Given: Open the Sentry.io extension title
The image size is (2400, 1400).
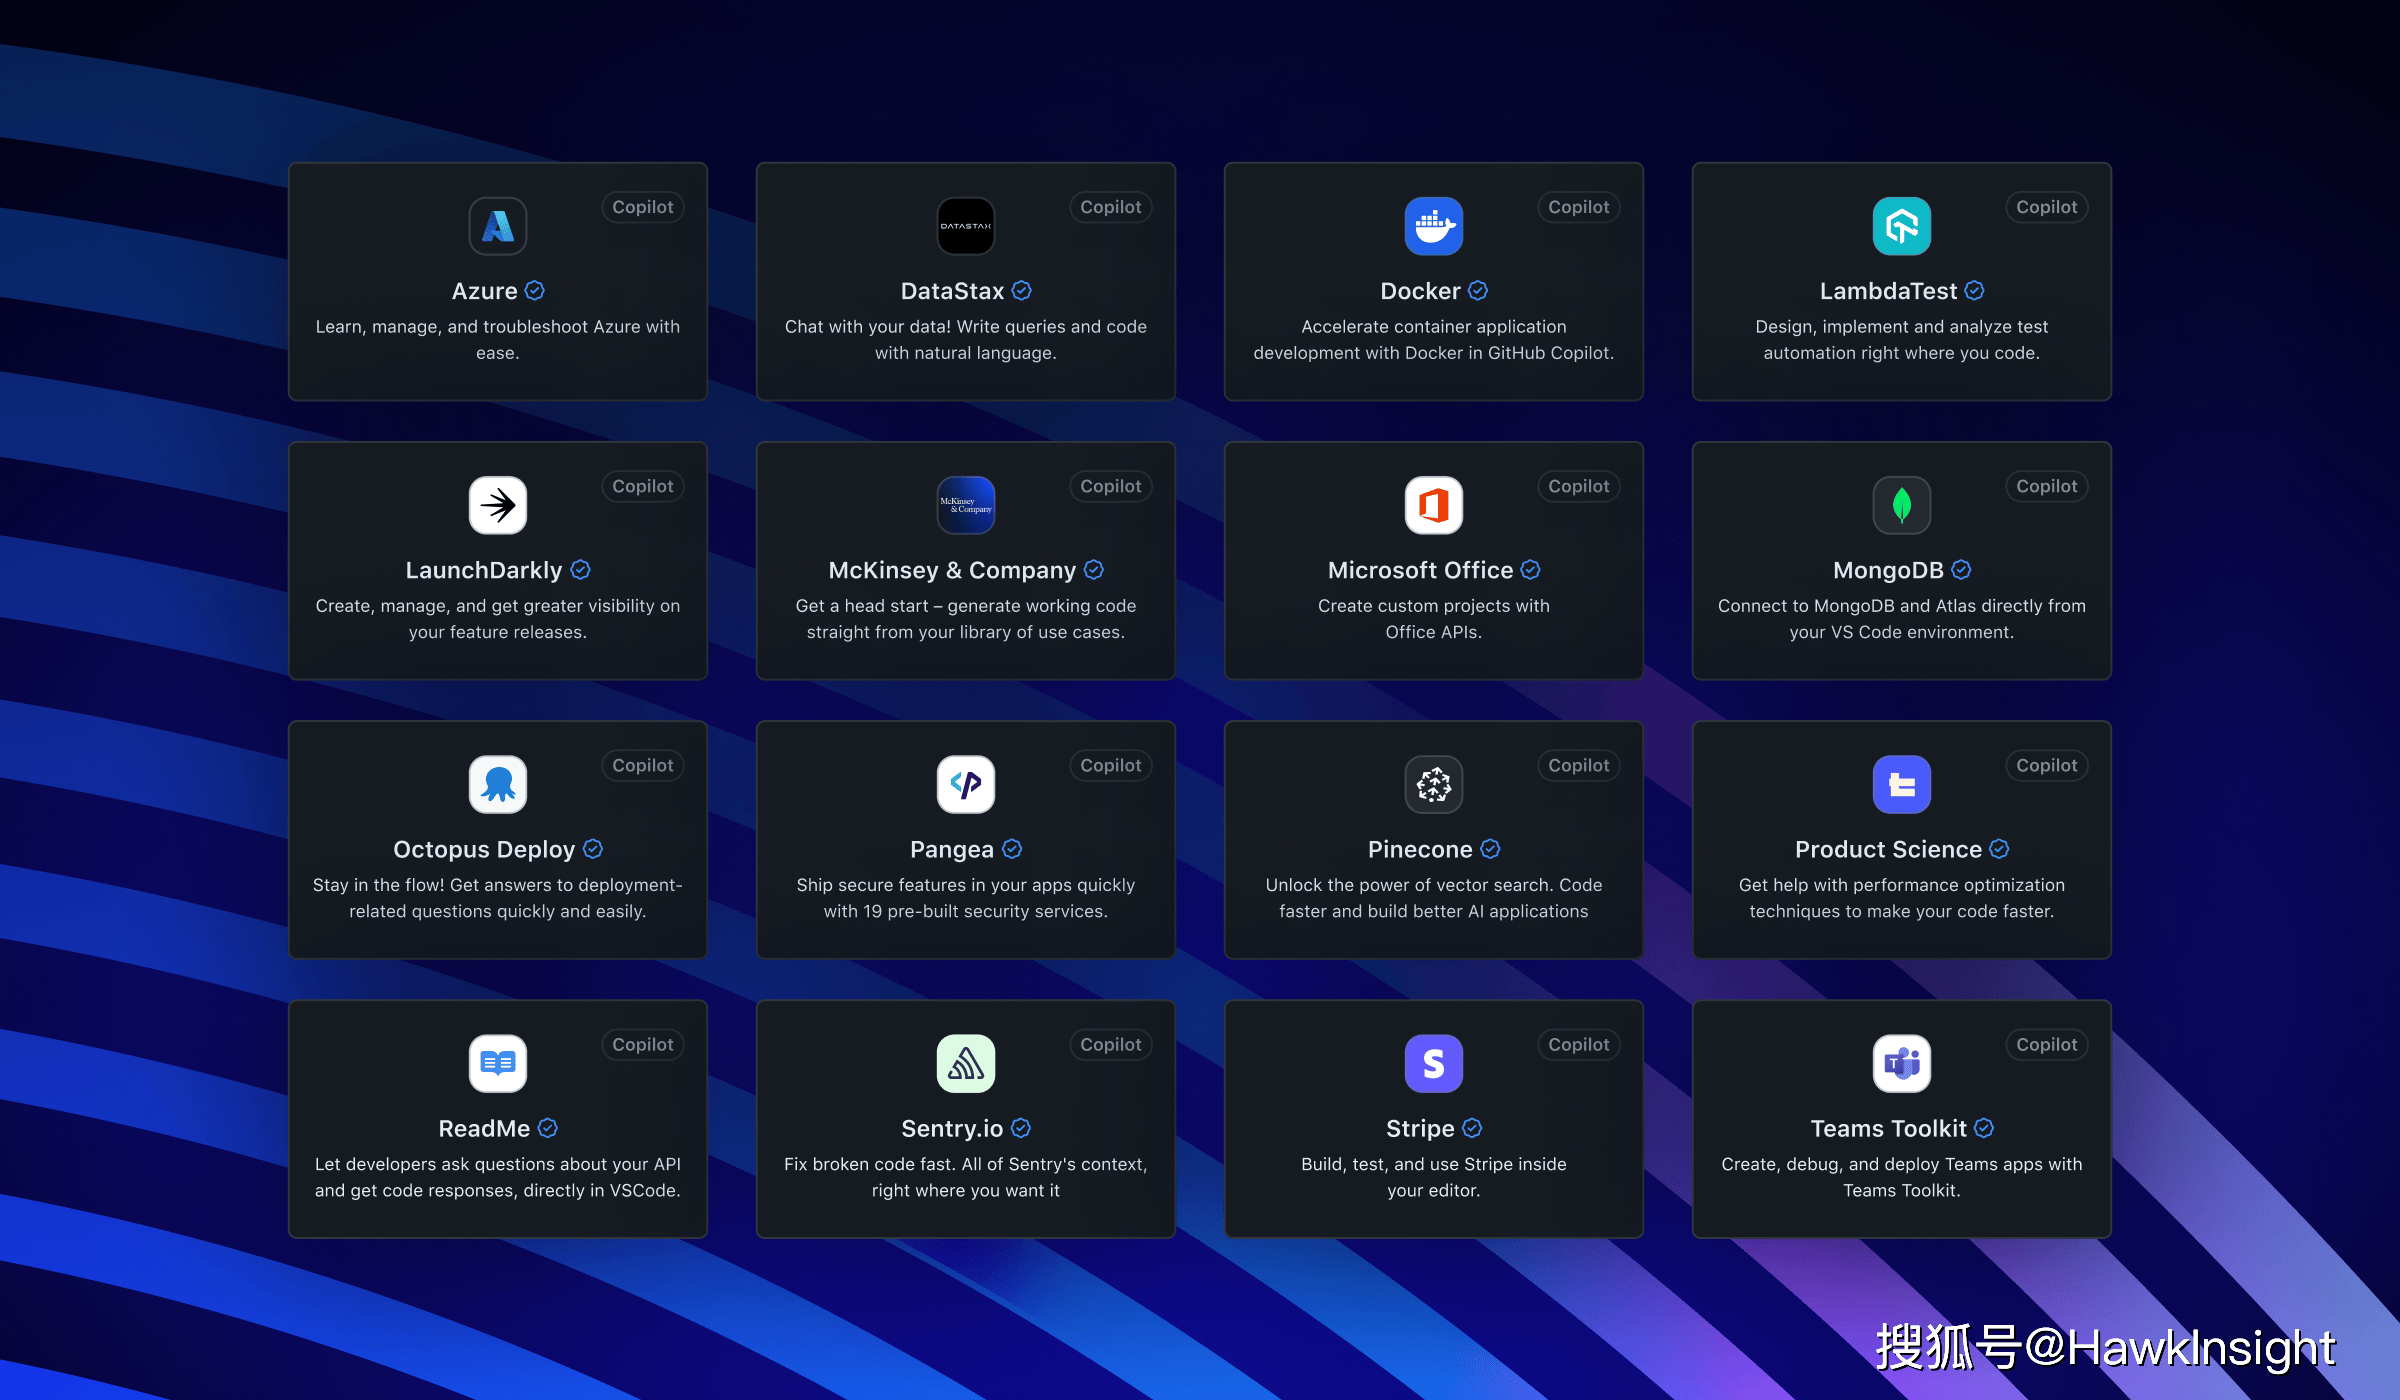Looking at the screenshot, I should point(952,1128).
